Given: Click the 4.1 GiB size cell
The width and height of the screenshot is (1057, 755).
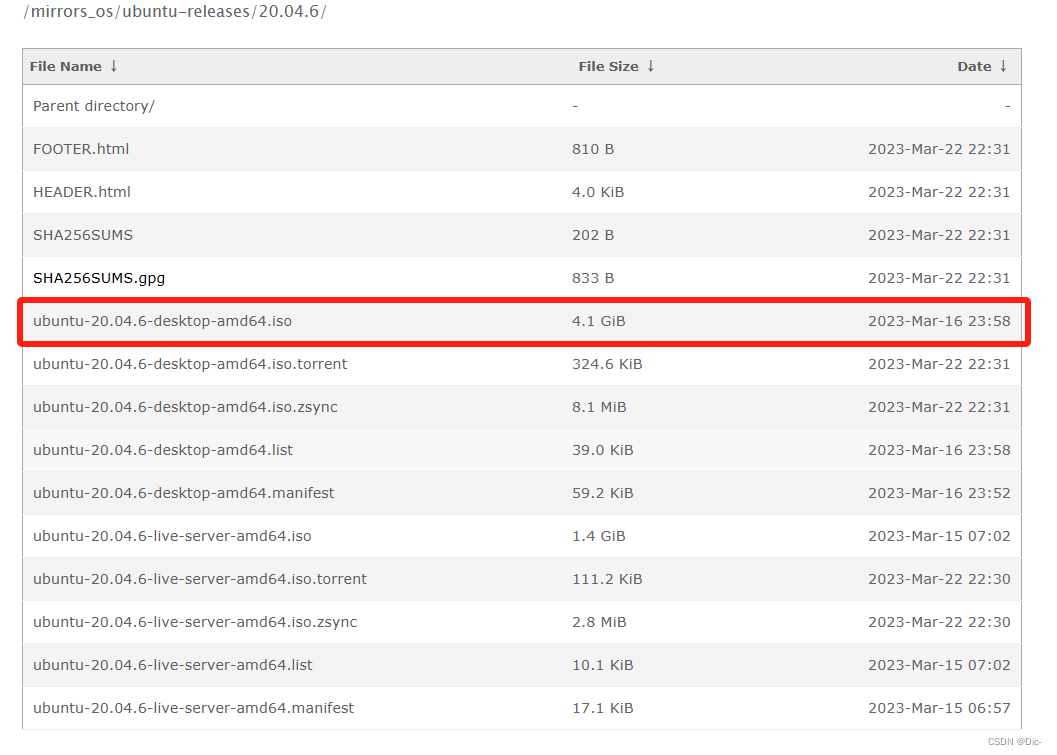Looking at the screenshot, I should [599, 321].
